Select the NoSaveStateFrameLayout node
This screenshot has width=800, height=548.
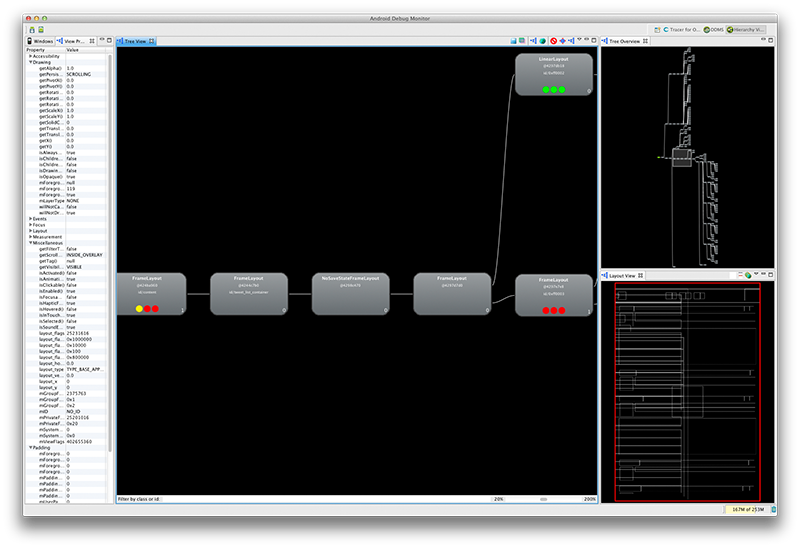pos(351,294)
